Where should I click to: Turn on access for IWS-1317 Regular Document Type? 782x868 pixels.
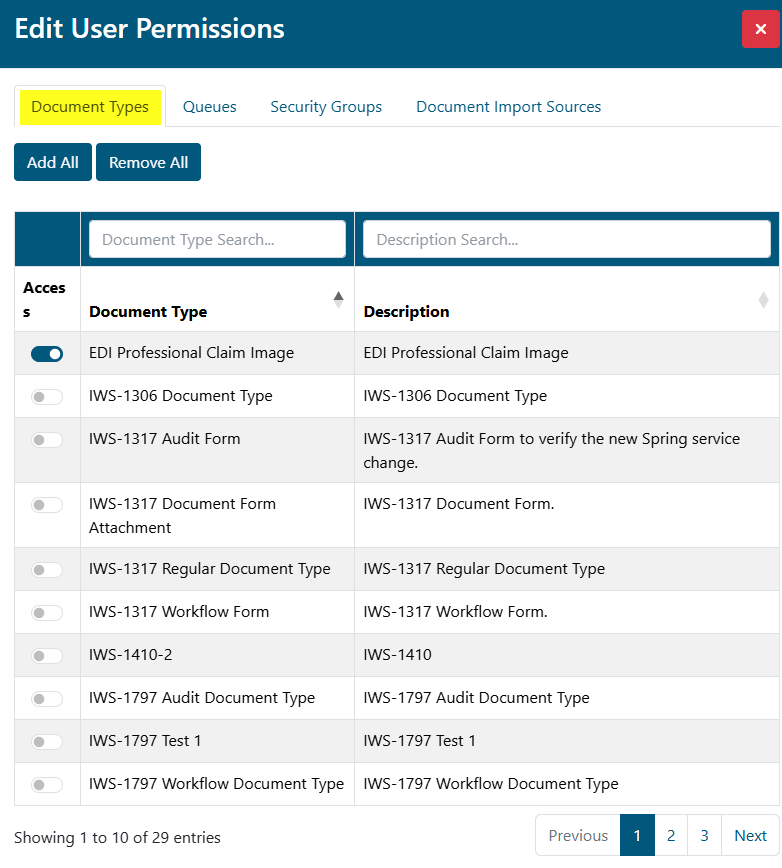[x=47, y=570]
